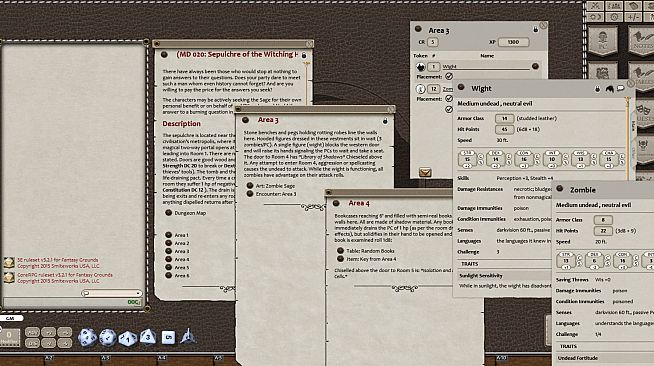Click the link dot beside Wight title
654x366 pixels.
coord(461,88)
